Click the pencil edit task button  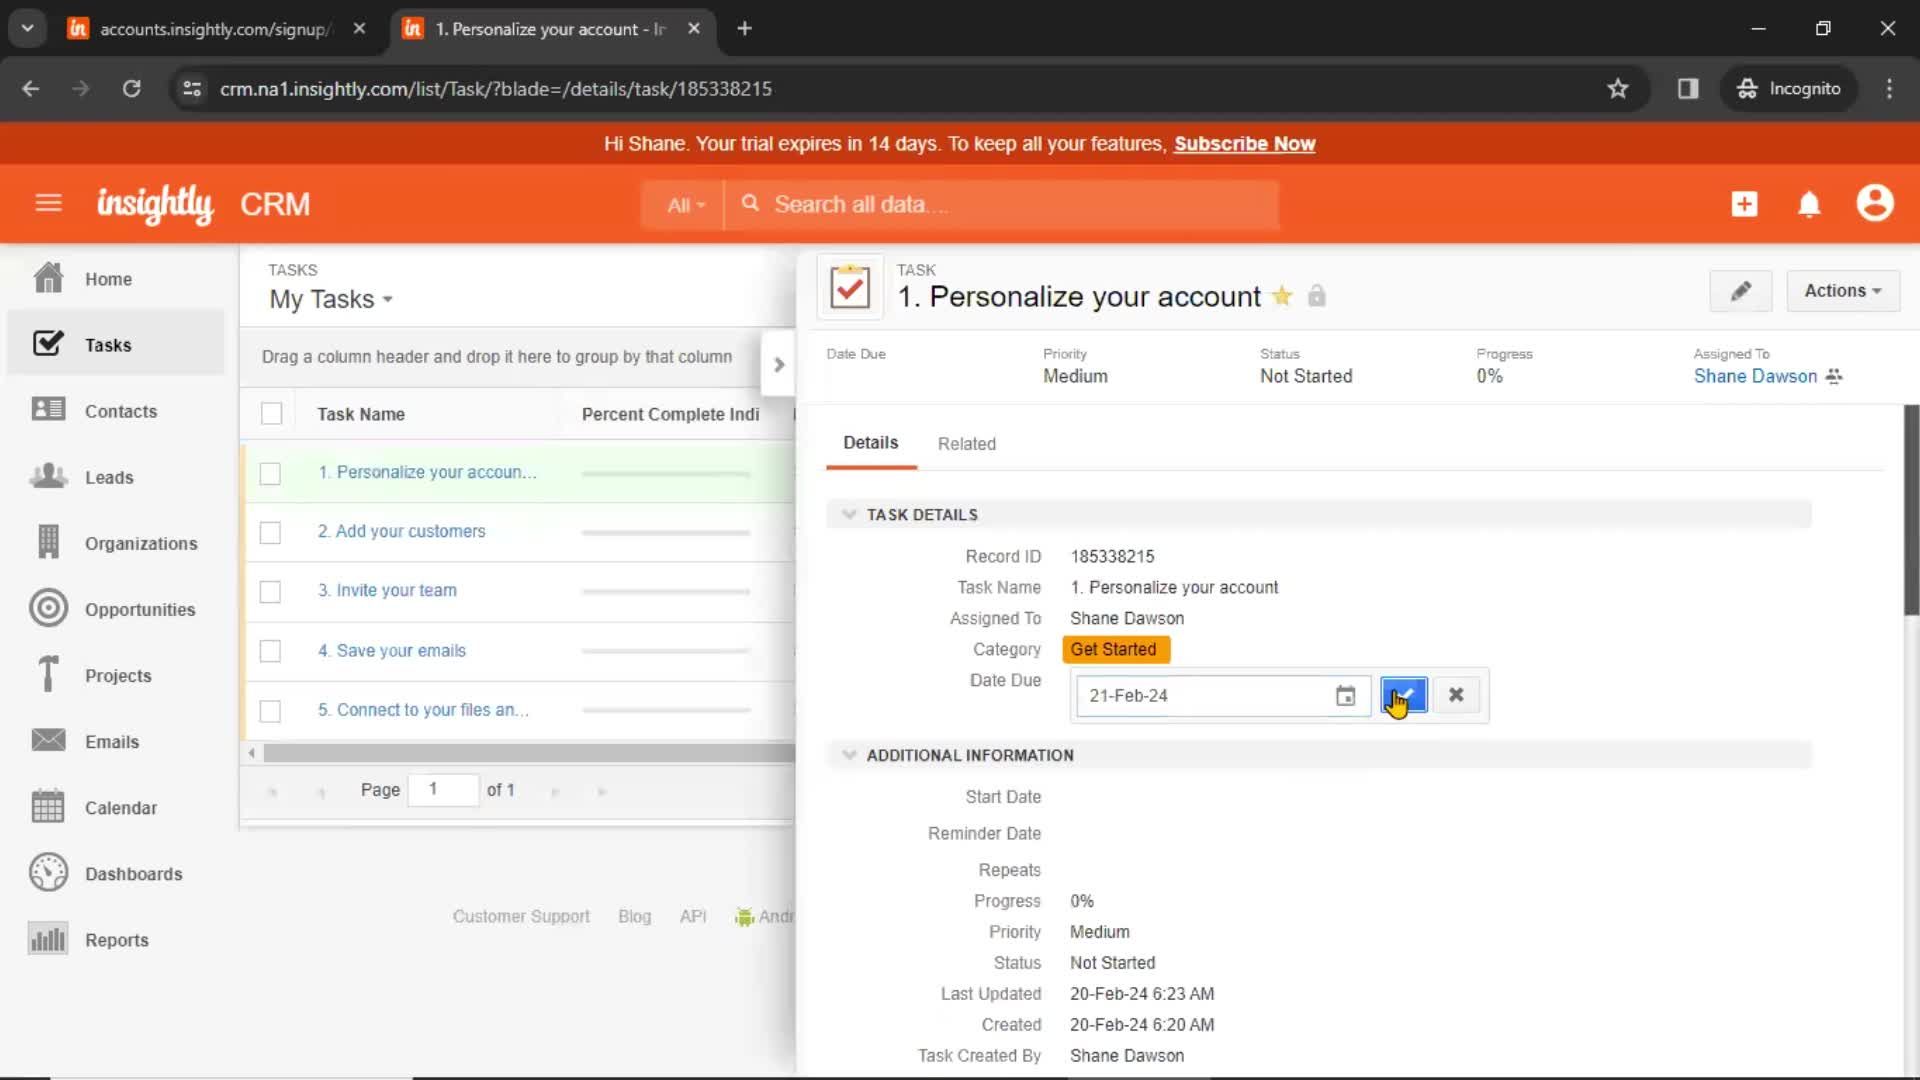(1741, 291)
